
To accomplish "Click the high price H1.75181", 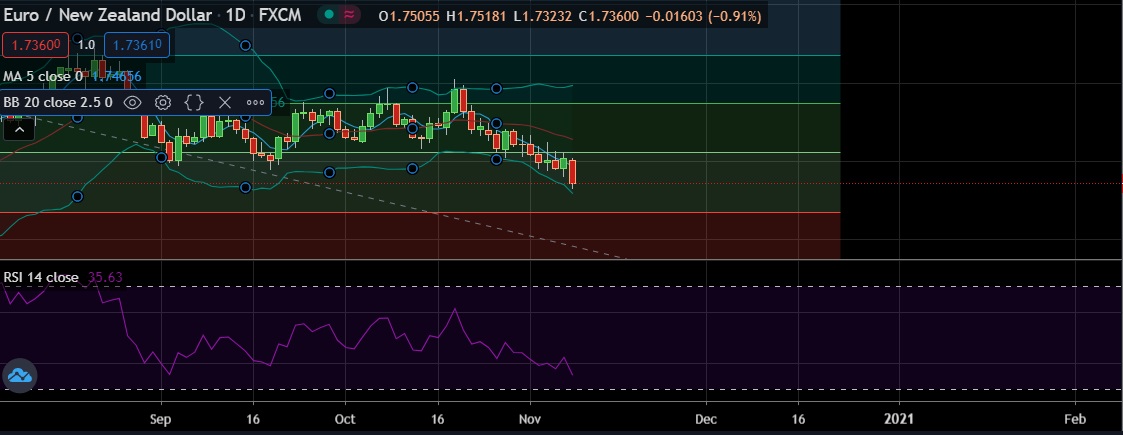I will click(x=477, y=15).
